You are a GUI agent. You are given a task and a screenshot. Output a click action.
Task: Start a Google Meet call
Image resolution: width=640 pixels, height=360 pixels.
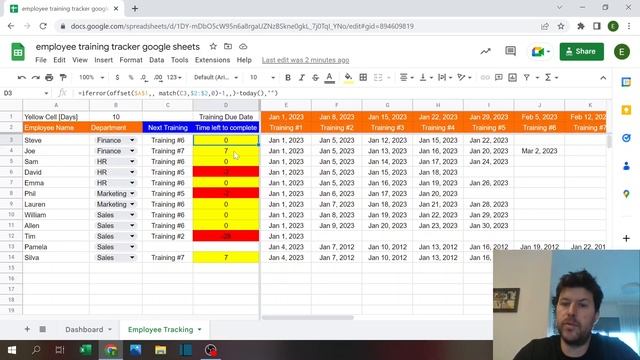tap(541, 52)
